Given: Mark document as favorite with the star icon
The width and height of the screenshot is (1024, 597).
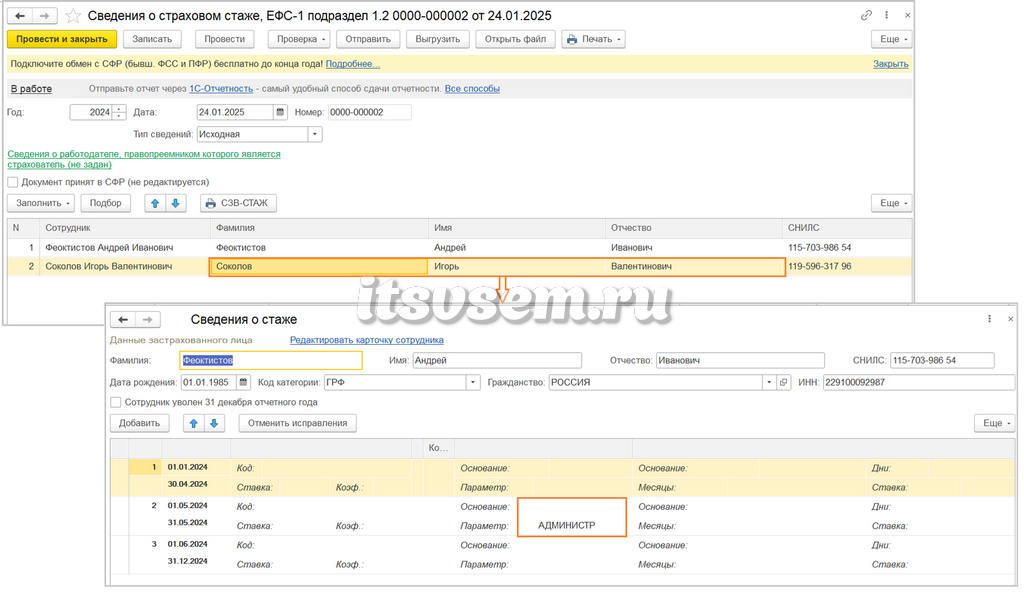Looking at the screenshot, I should [x=73, y=16].
